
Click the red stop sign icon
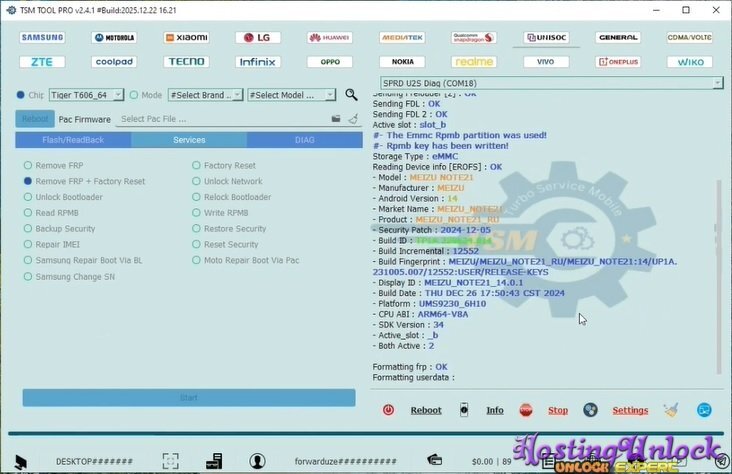point(526,410)
